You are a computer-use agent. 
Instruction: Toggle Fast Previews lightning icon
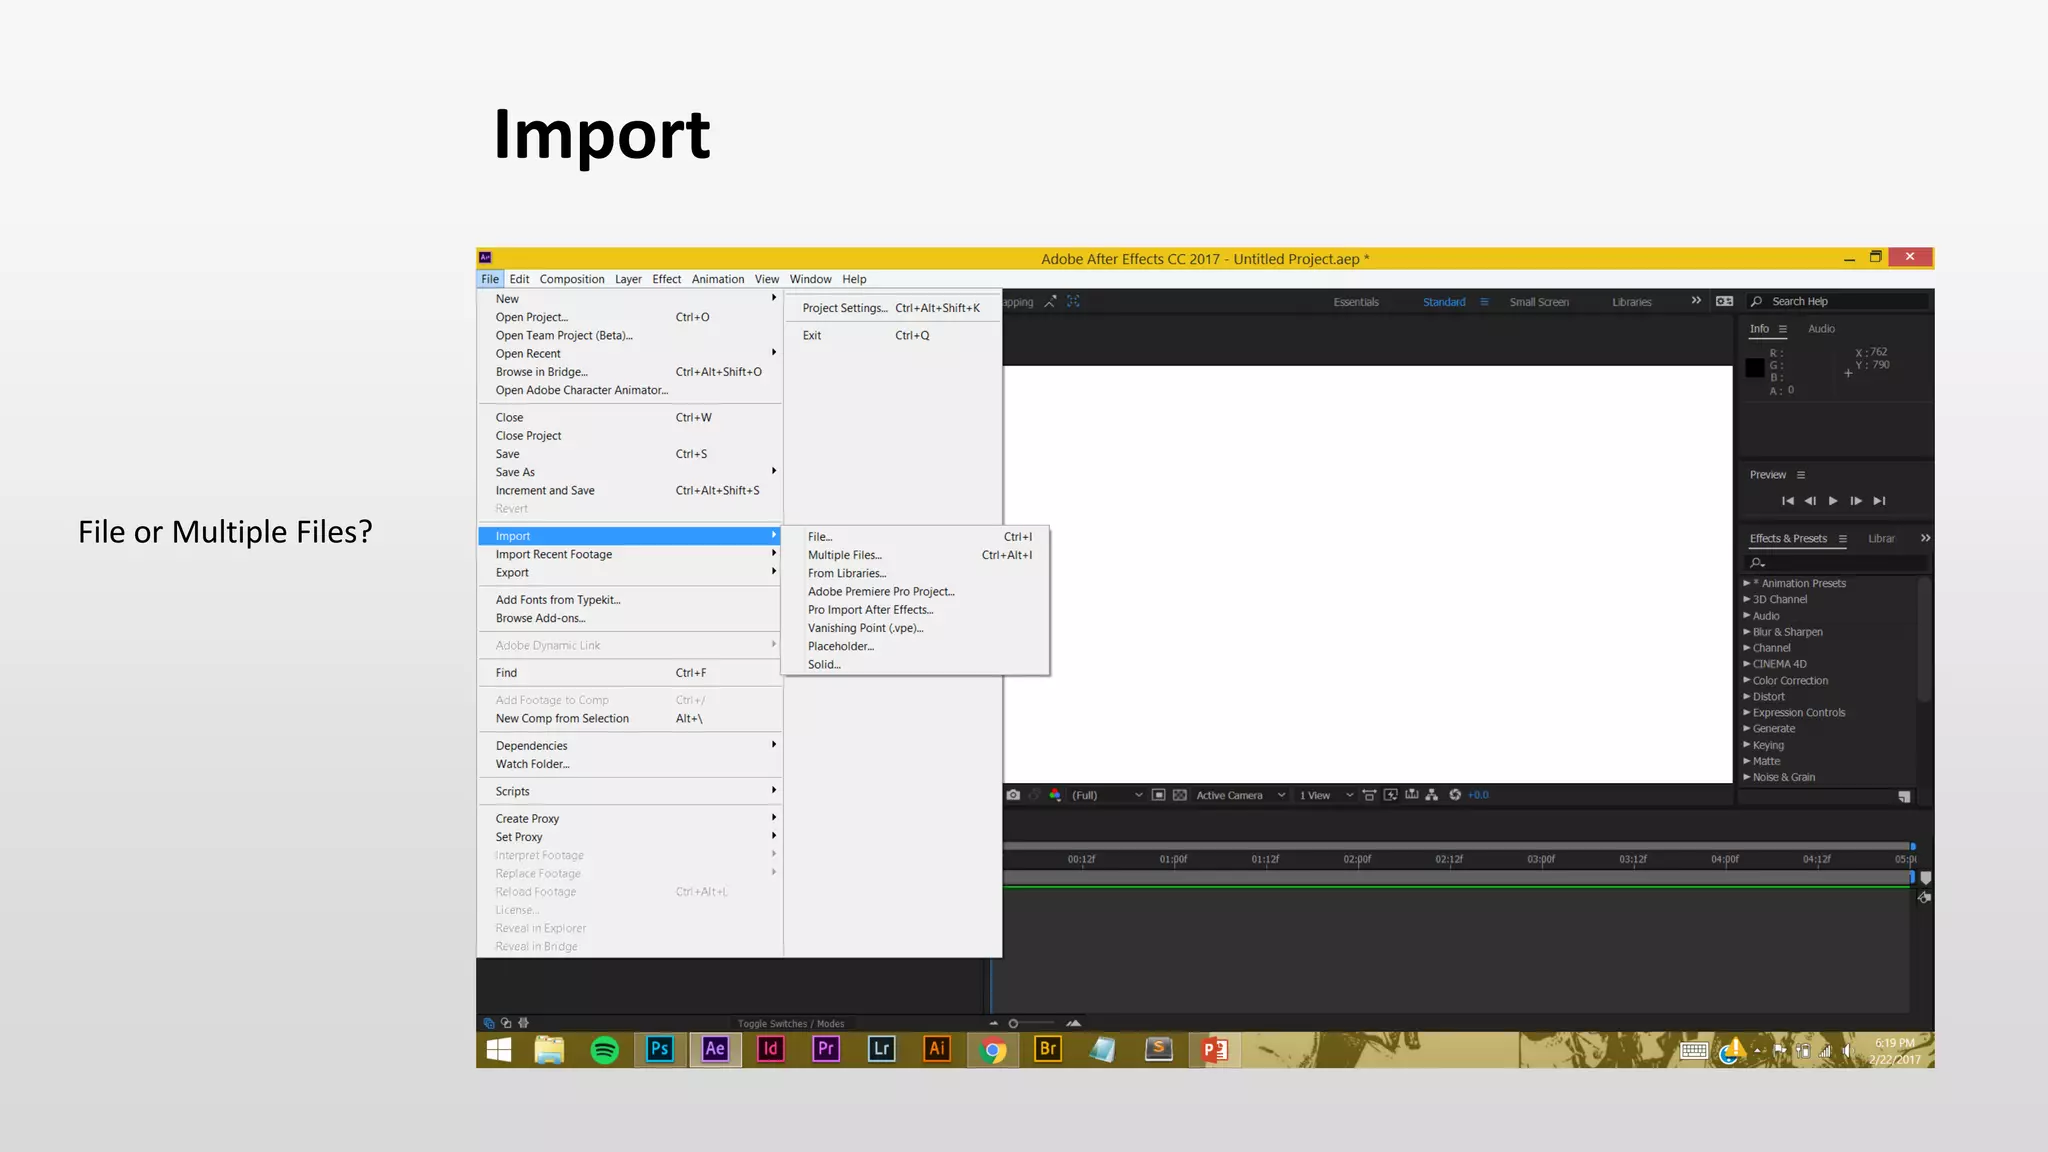pyautogui.click(x=1391, y=795)
